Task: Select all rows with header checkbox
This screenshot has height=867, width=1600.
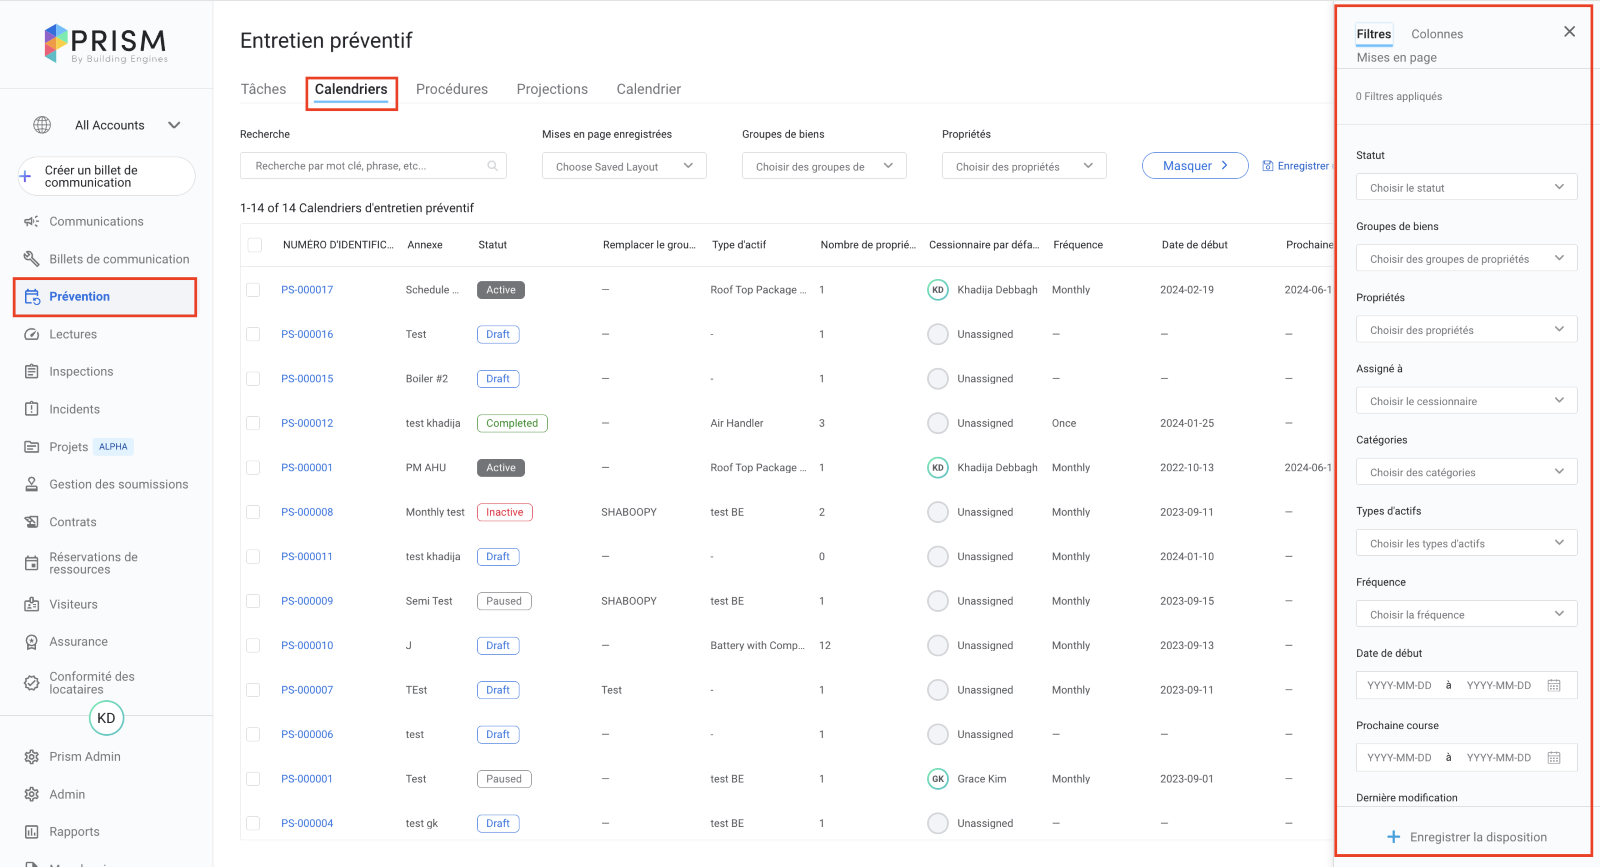Action: pyautogui.click(x=254, y=245)
